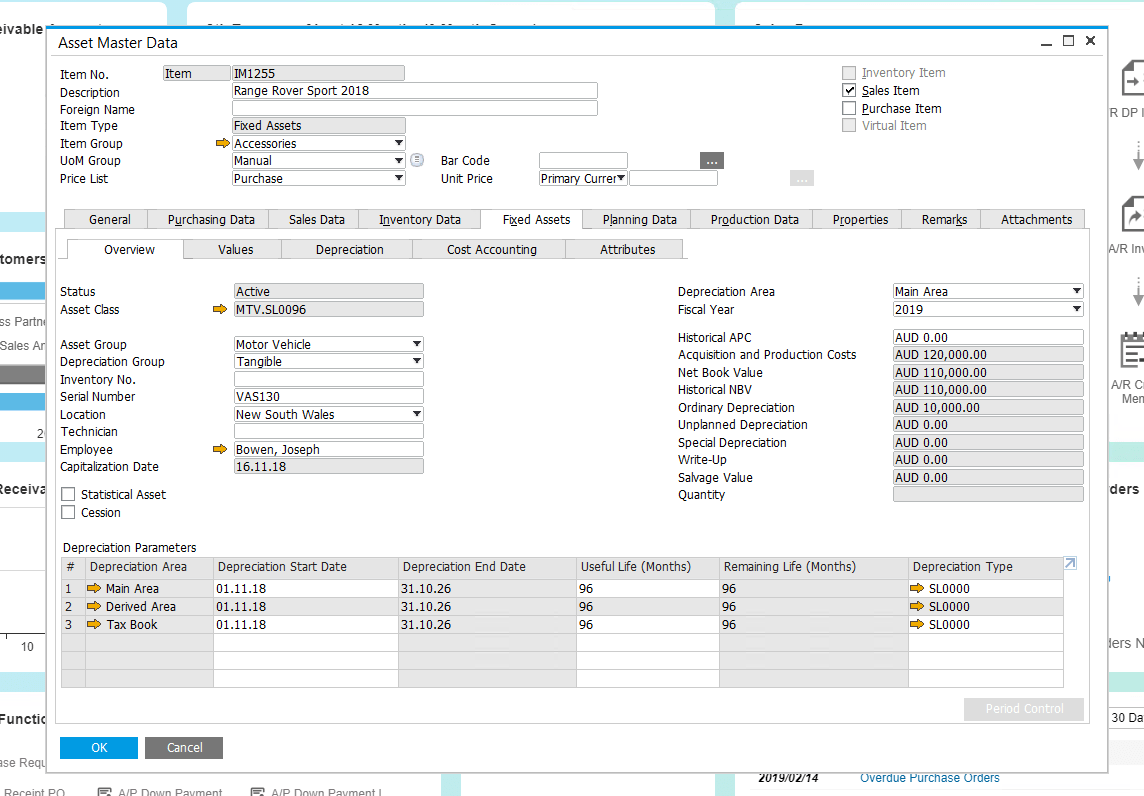Open the Planning Data tab

pos(640,220)
